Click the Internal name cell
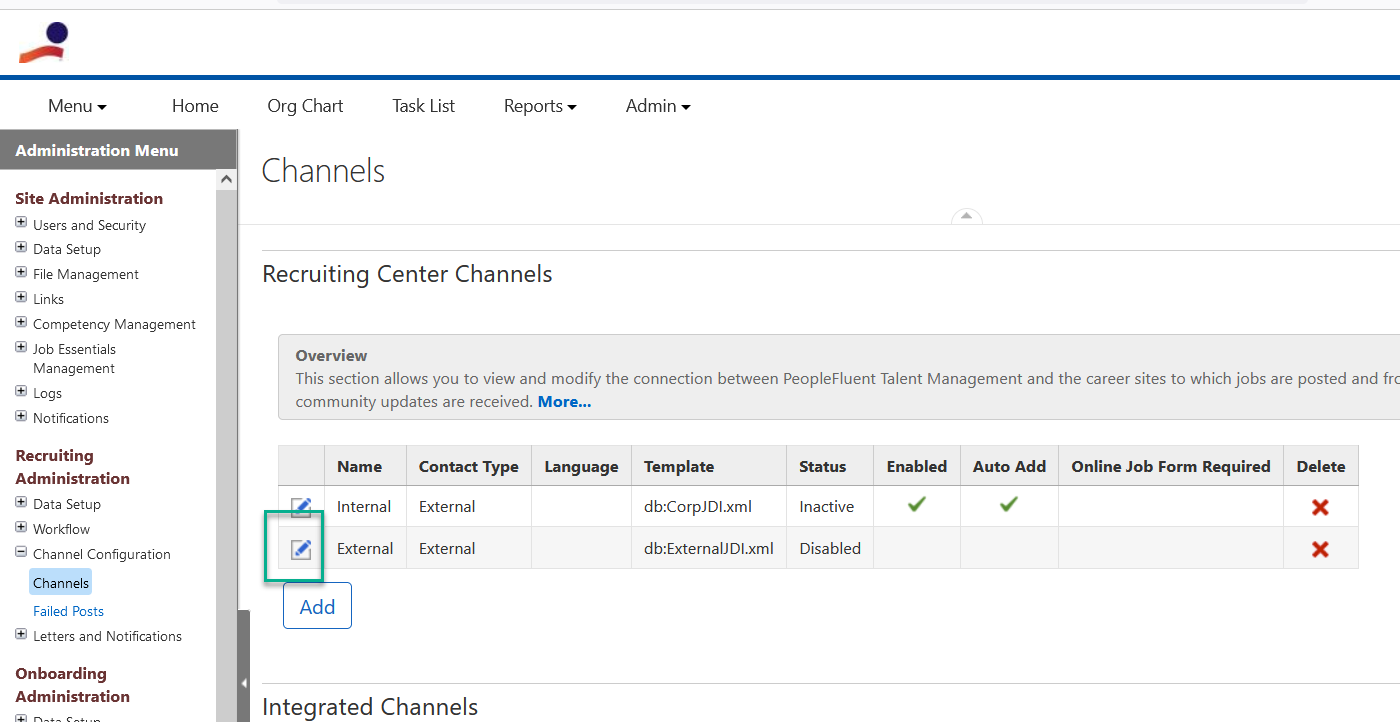Image resolution: width=1400 pixels, height=722 pixels. [364, 507]
